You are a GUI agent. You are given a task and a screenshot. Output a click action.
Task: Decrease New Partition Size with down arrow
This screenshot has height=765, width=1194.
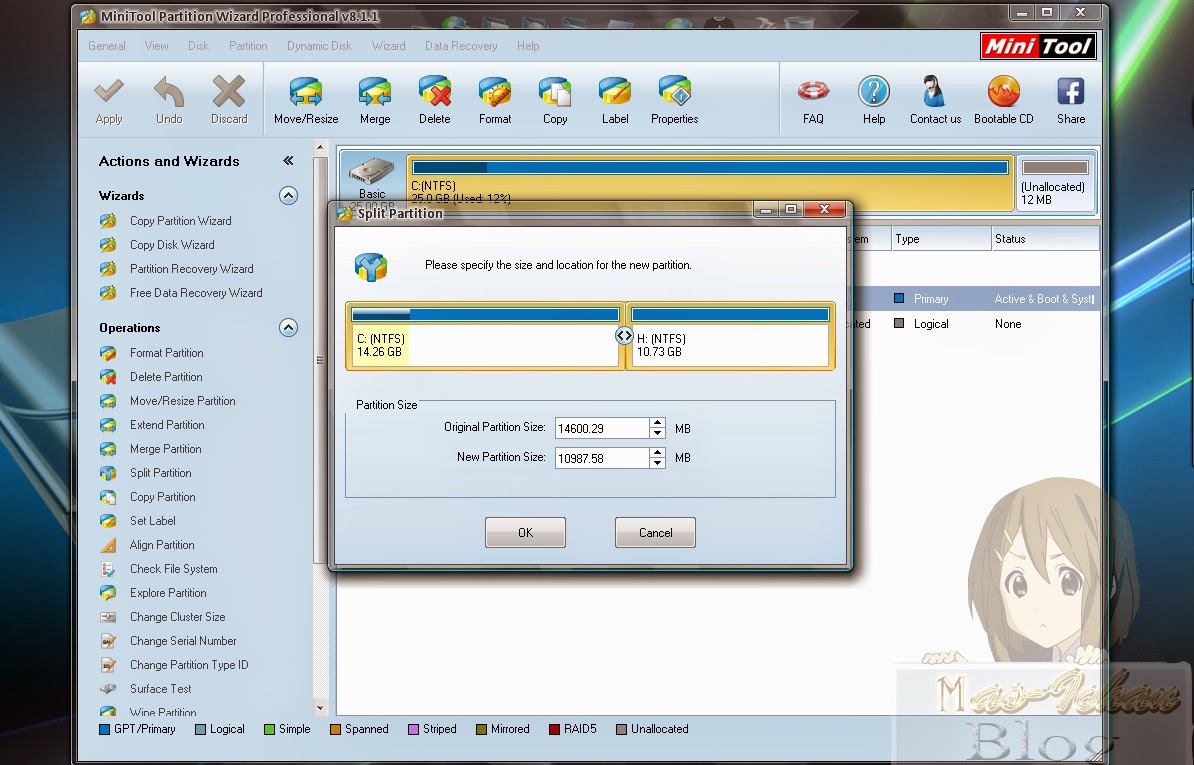(x=657, y=463)
